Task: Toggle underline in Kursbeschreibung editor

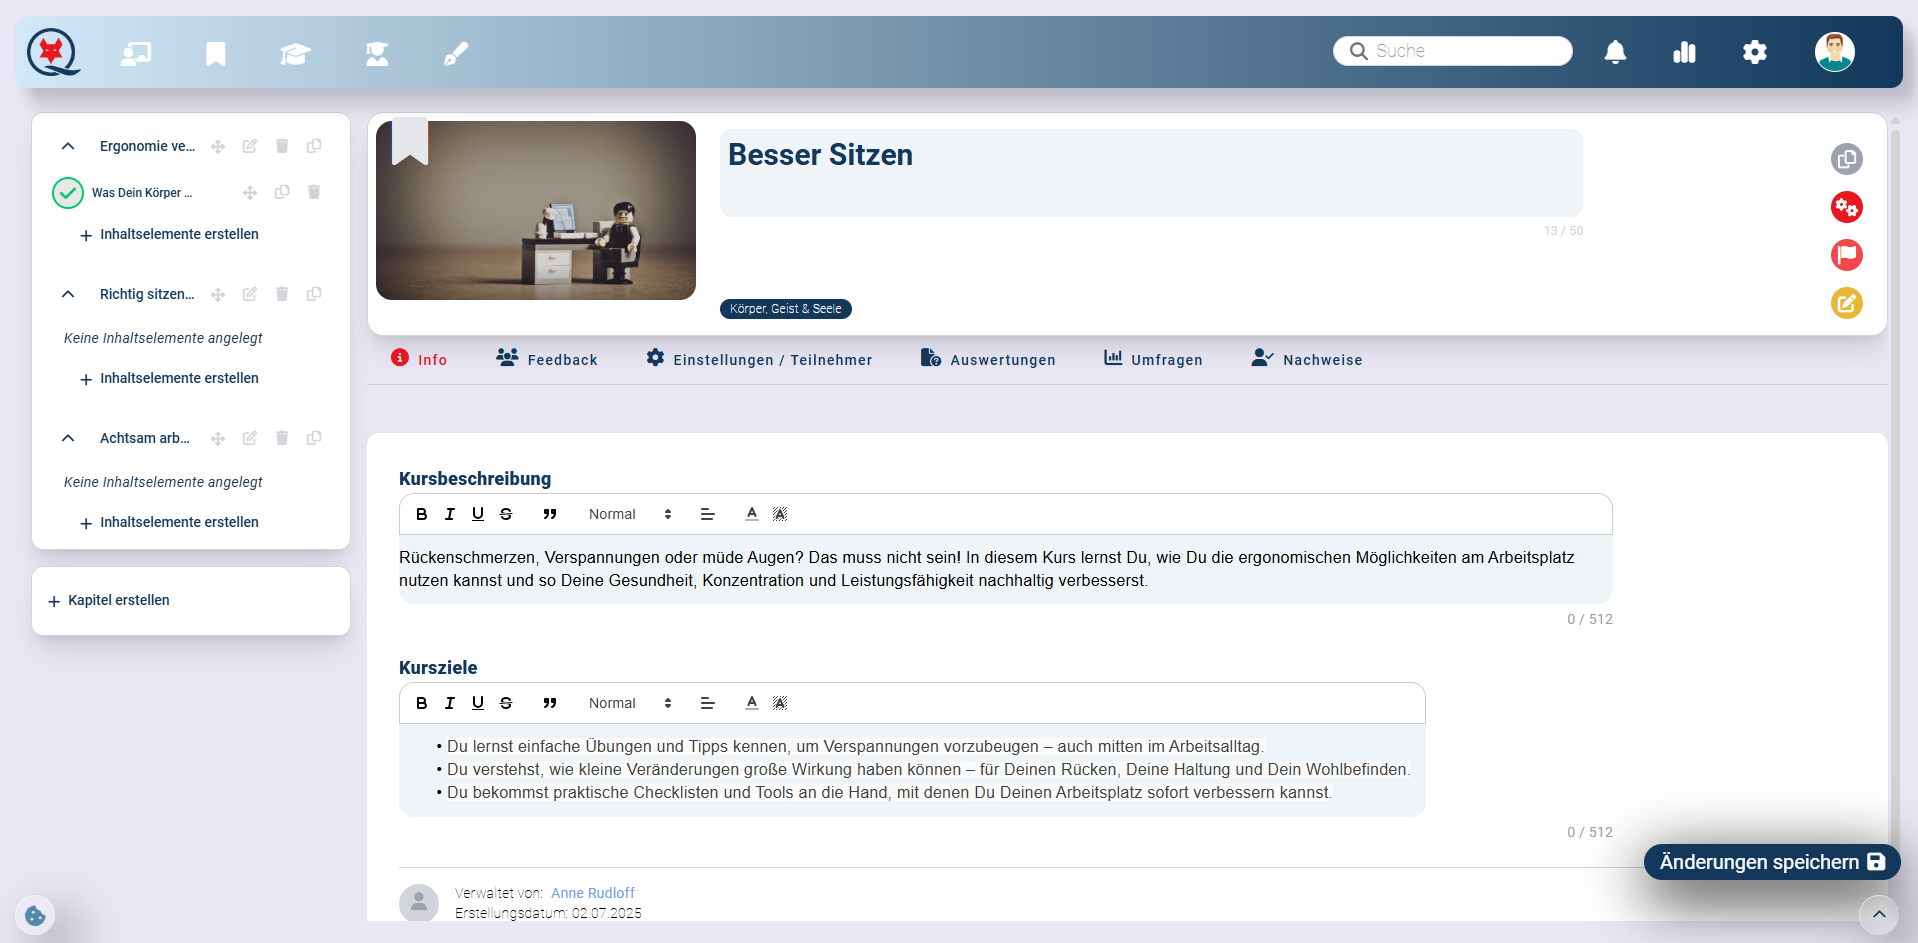Action: click(x=478, y=514)
